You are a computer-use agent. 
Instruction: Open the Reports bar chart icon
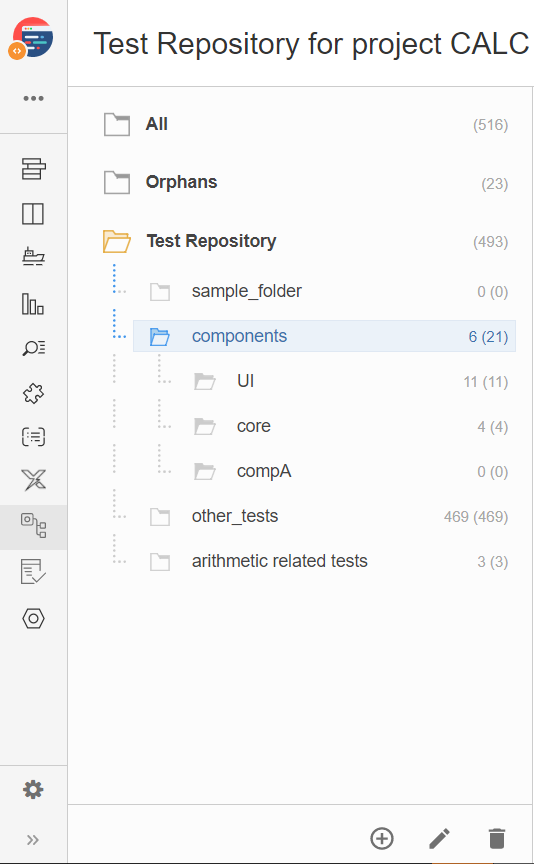(x=33, y=304)
